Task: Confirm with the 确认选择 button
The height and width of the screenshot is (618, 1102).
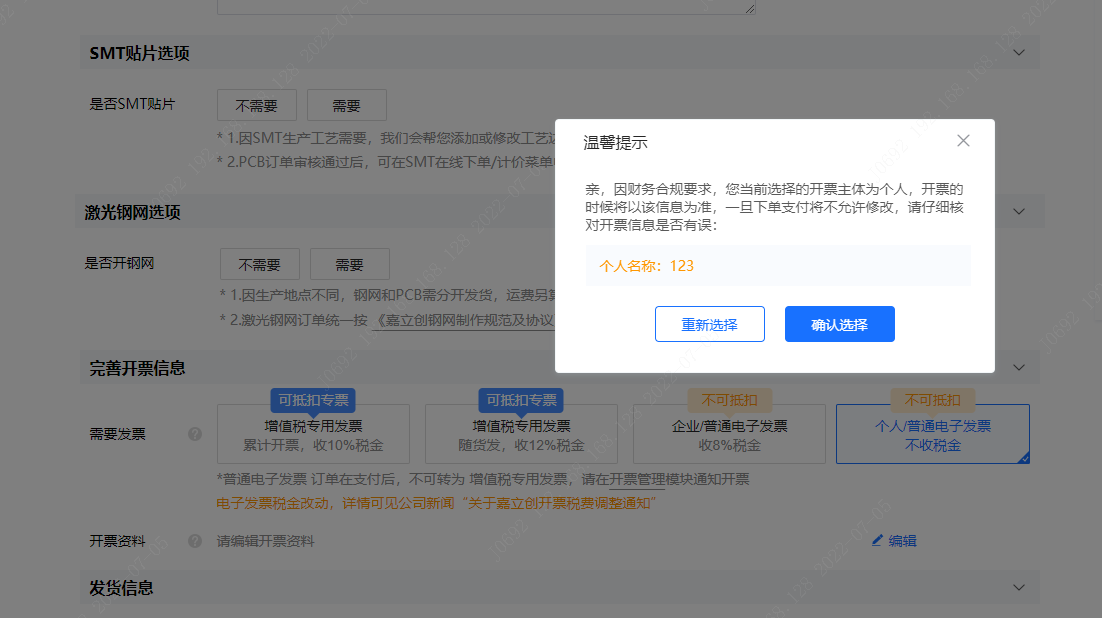Action: tap(839, 324)
